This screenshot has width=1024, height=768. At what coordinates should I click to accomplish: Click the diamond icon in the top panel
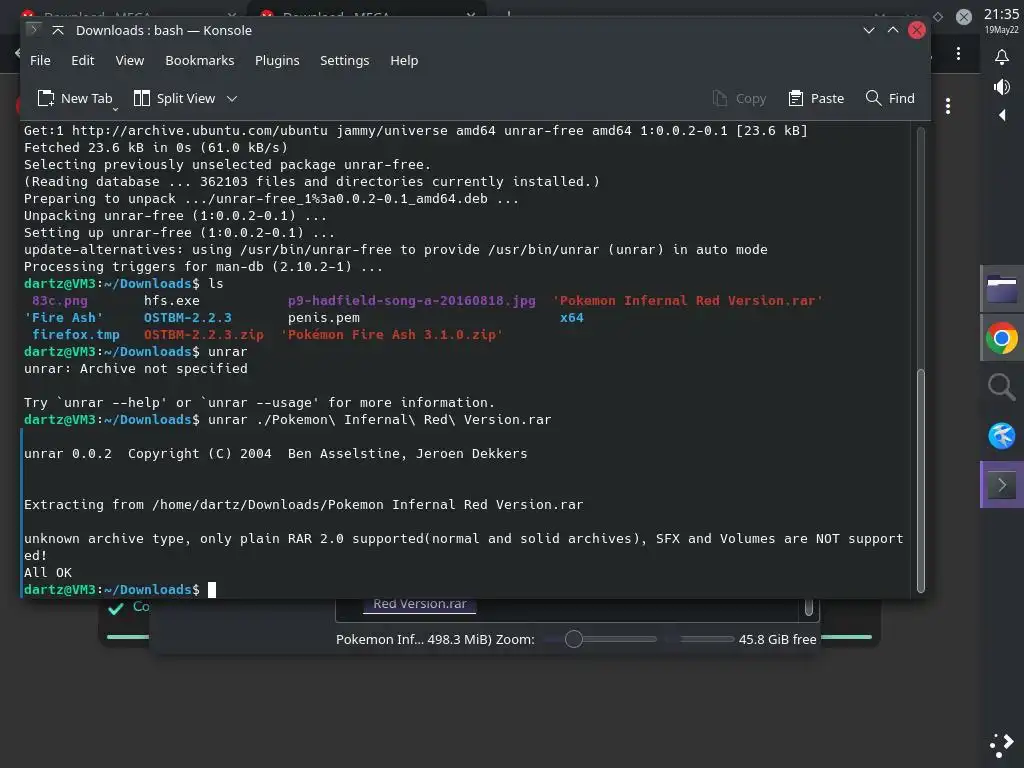click(938, 17)
